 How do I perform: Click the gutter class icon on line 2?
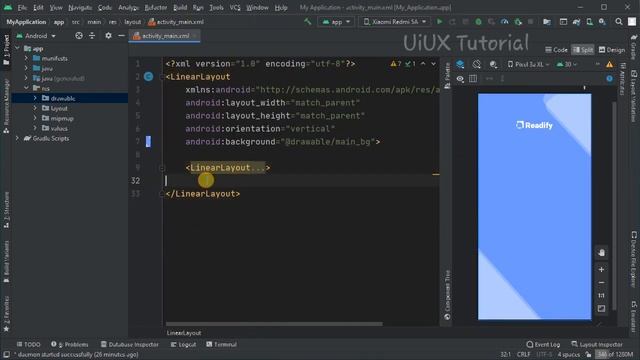pyautogui.click(x=149, y=76)
